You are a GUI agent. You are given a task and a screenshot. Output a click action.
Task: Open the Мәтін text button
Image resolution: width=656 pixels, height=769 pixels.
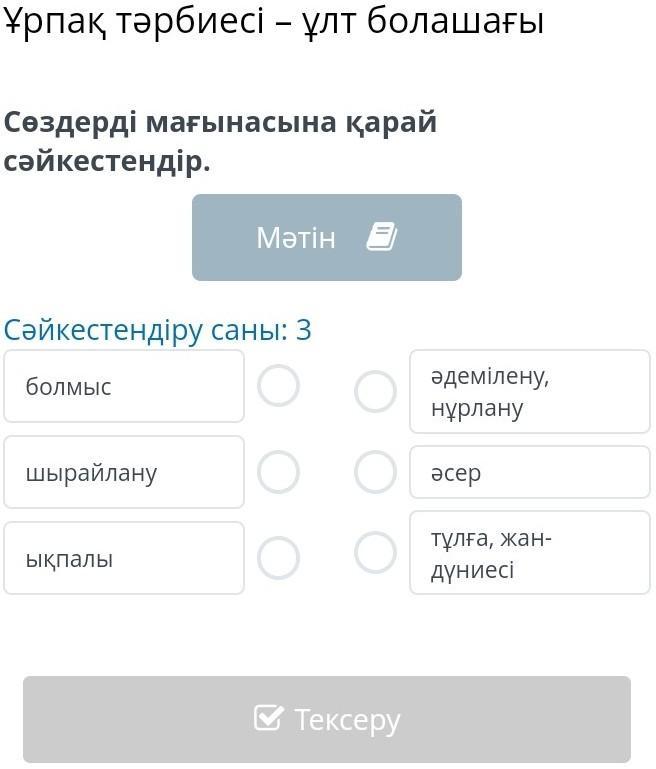point(326,237)
